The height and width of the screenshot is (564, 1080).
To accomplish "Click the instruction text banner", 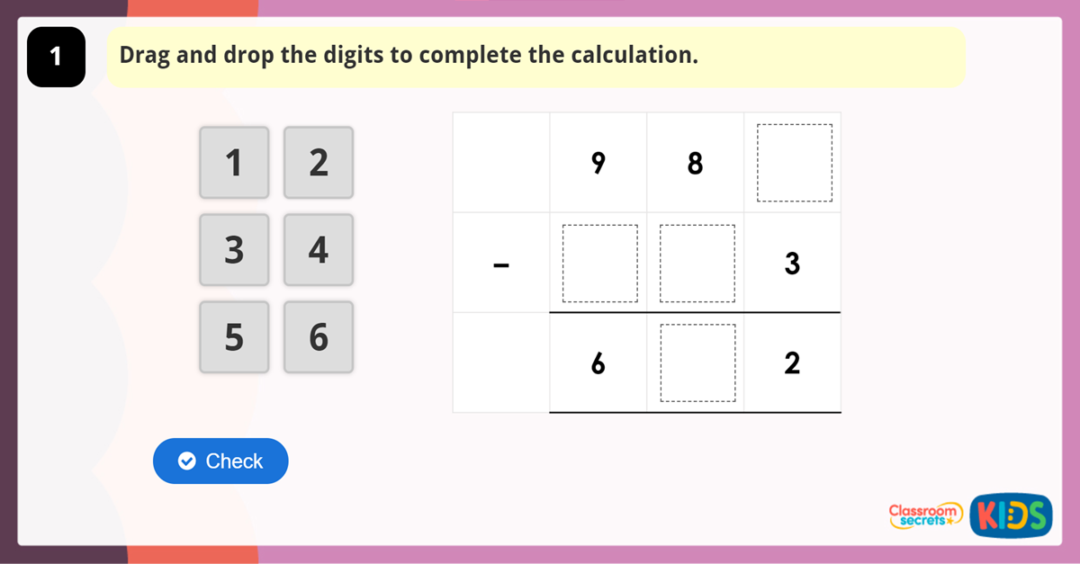I will pos(535,56).
